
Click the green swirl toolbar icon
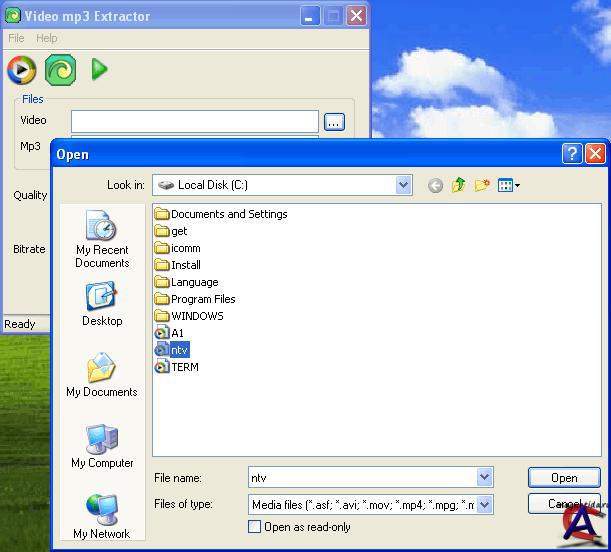61,69
